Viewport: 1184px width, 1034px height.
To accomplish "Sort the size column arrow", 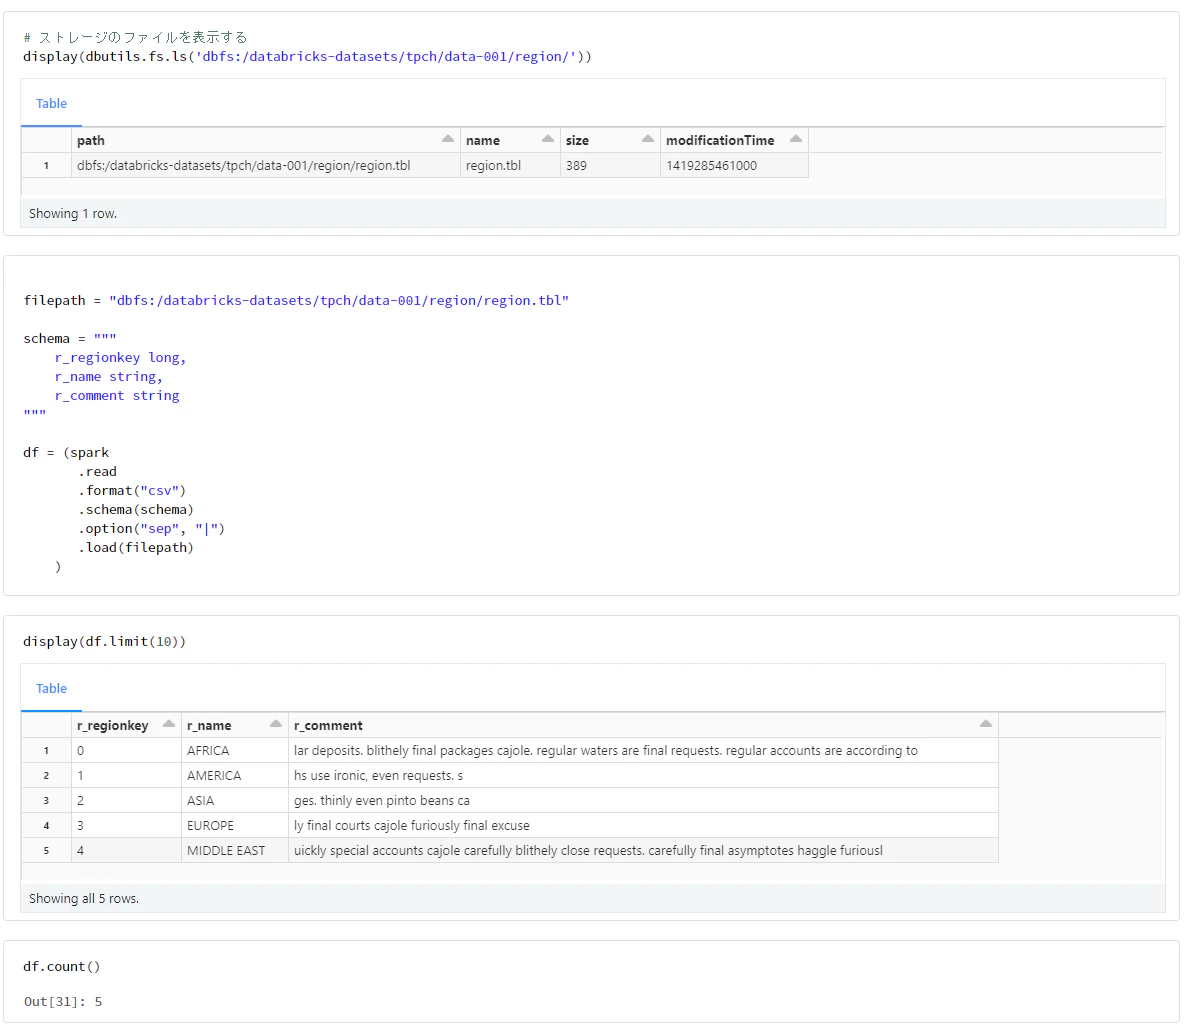I will 648,139.
